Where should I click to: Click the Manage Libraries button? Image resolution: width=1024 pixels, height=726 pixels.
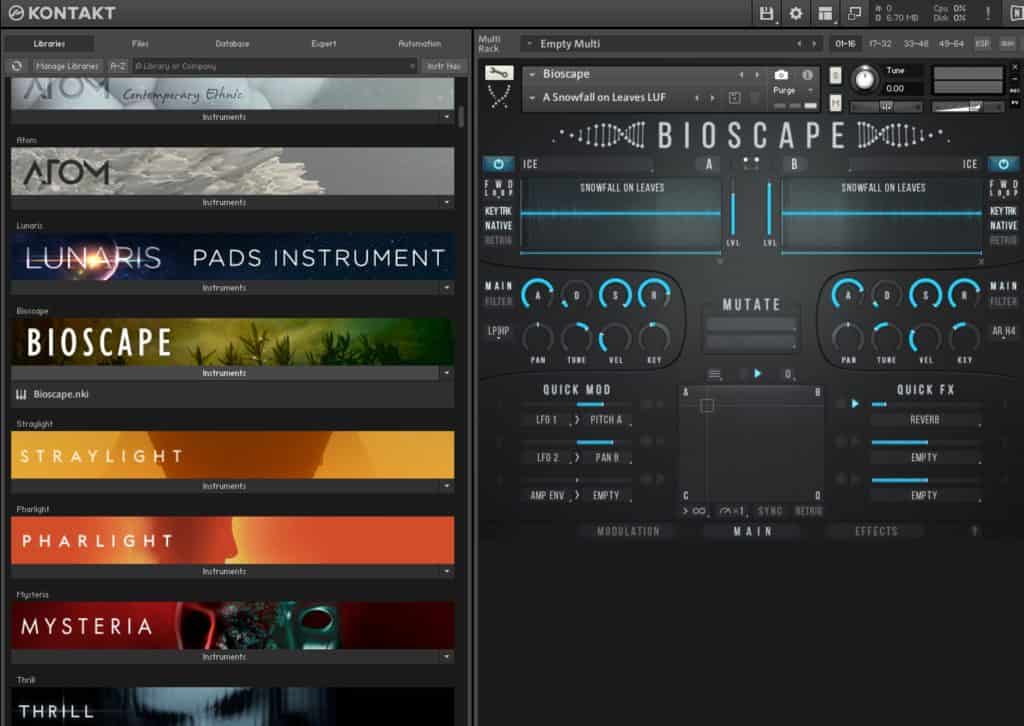point(67,66)
